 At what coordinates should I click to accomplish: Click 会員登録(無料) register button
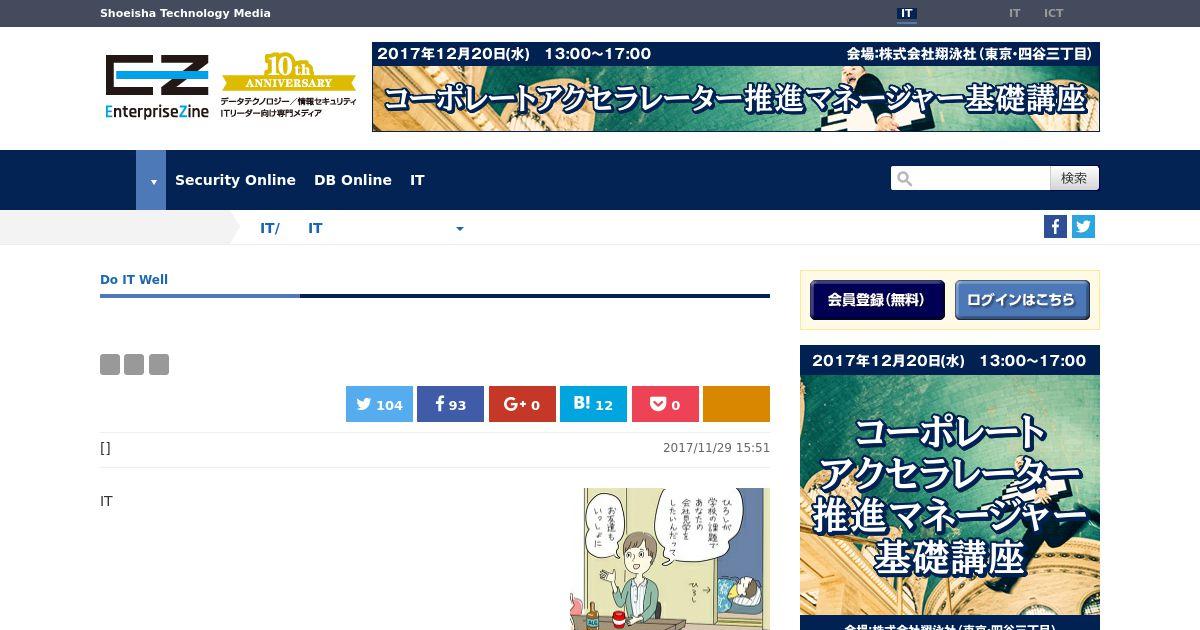877,300
